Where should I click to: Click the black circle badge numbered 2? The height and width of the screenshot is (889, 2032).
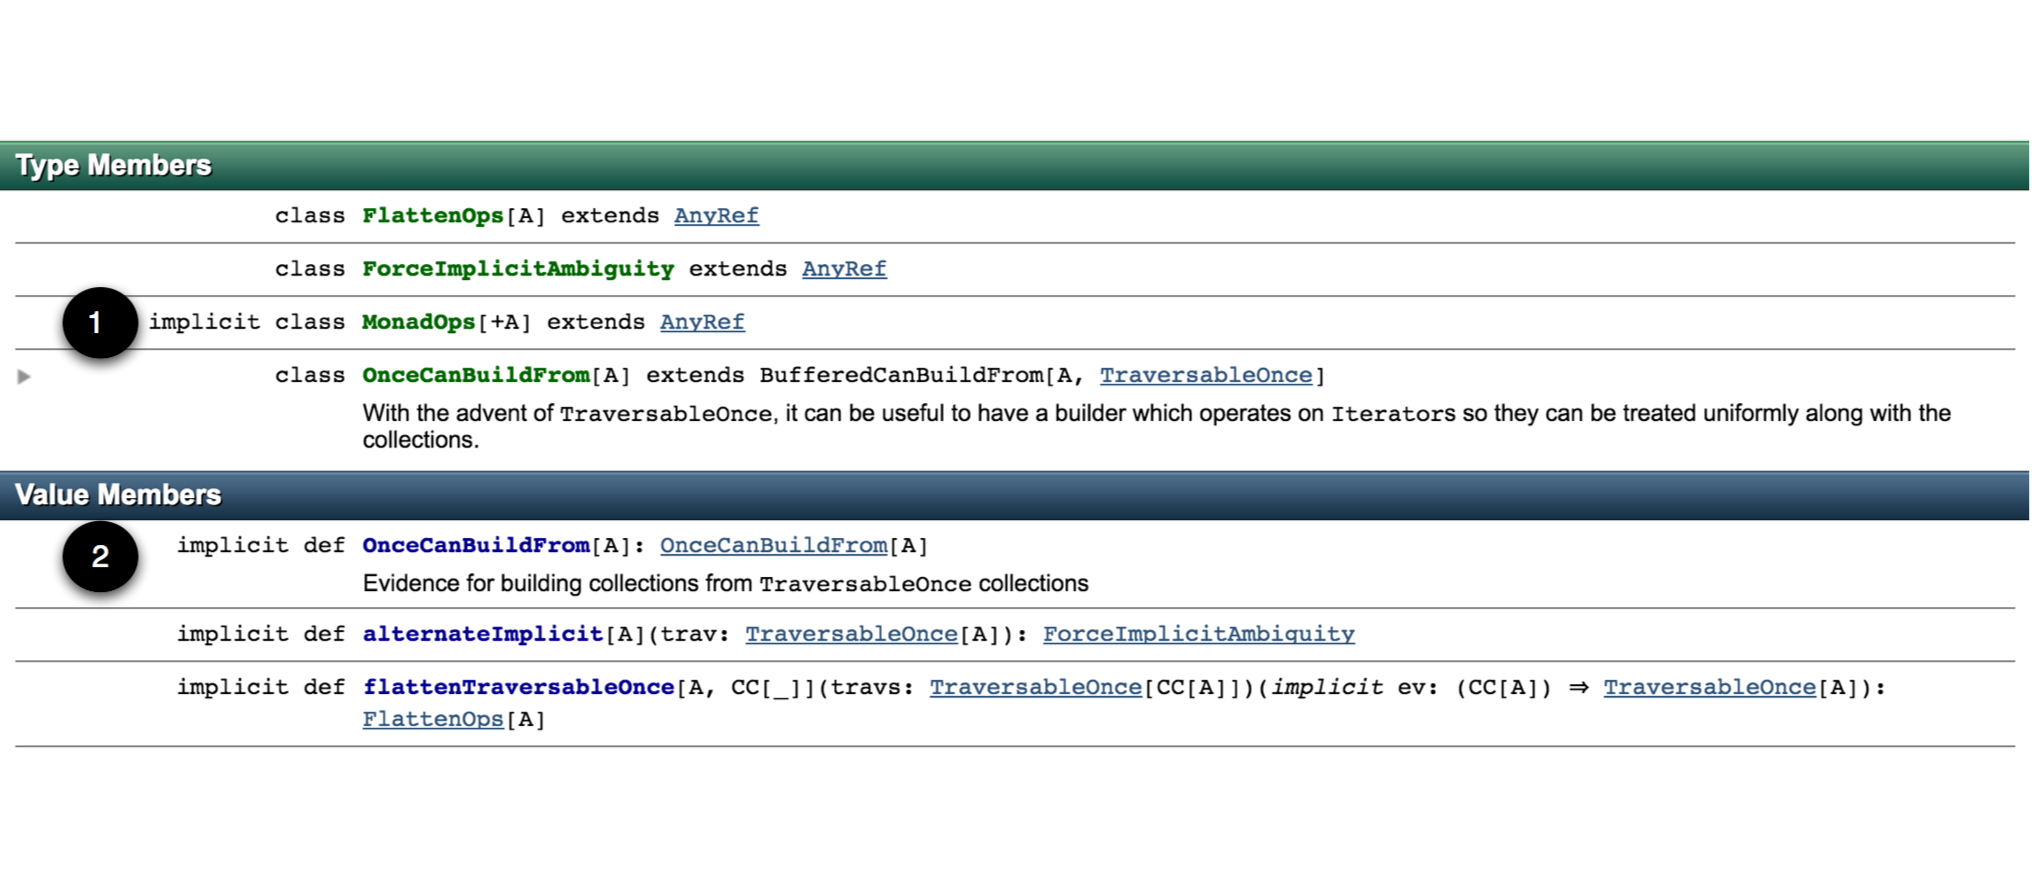coord(100,556)
